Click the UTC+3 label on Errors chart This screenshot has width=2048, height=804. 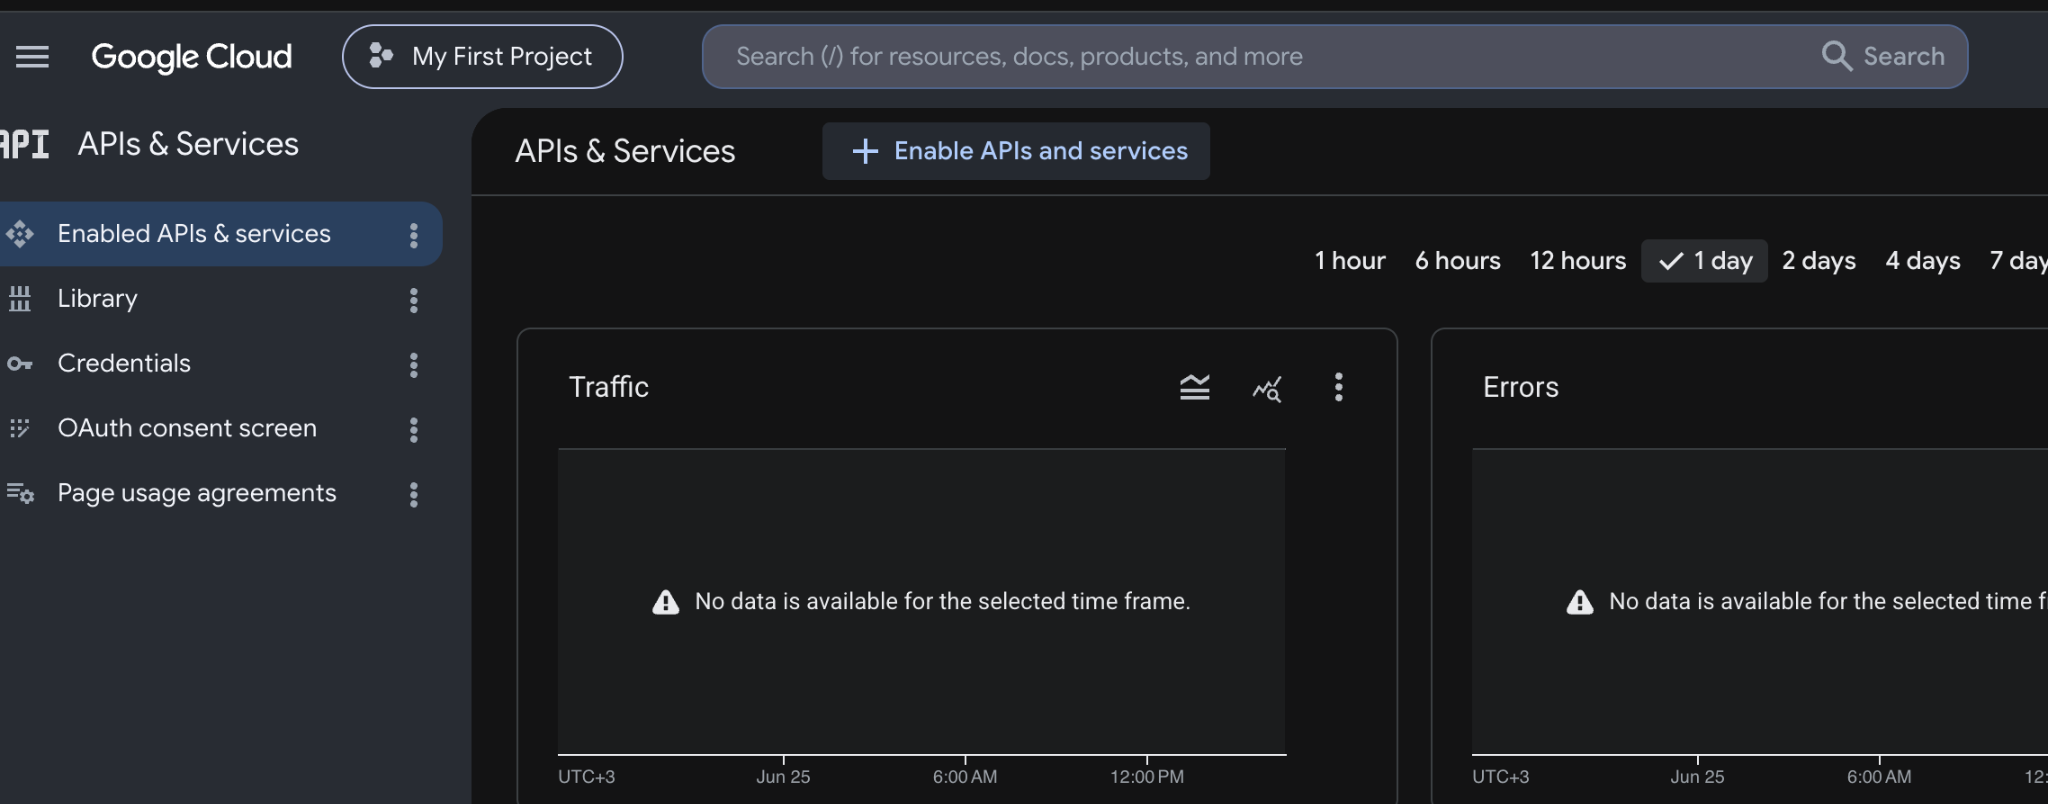point(1501,777)
